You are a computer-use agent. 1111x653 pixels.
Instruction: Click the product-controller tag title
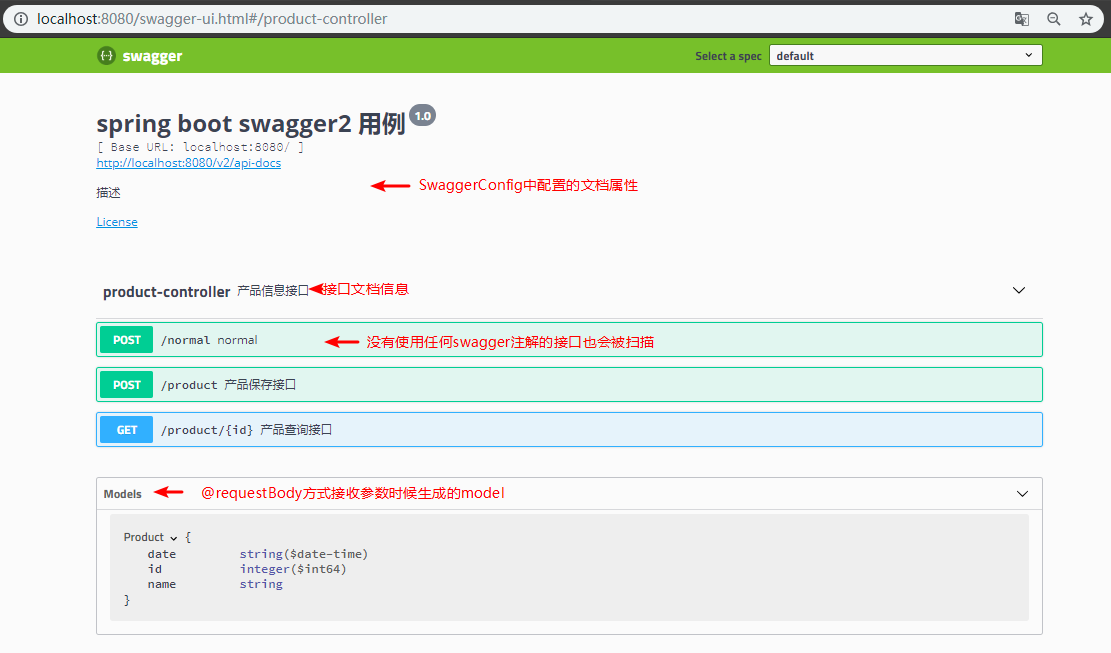coord(166,292)
